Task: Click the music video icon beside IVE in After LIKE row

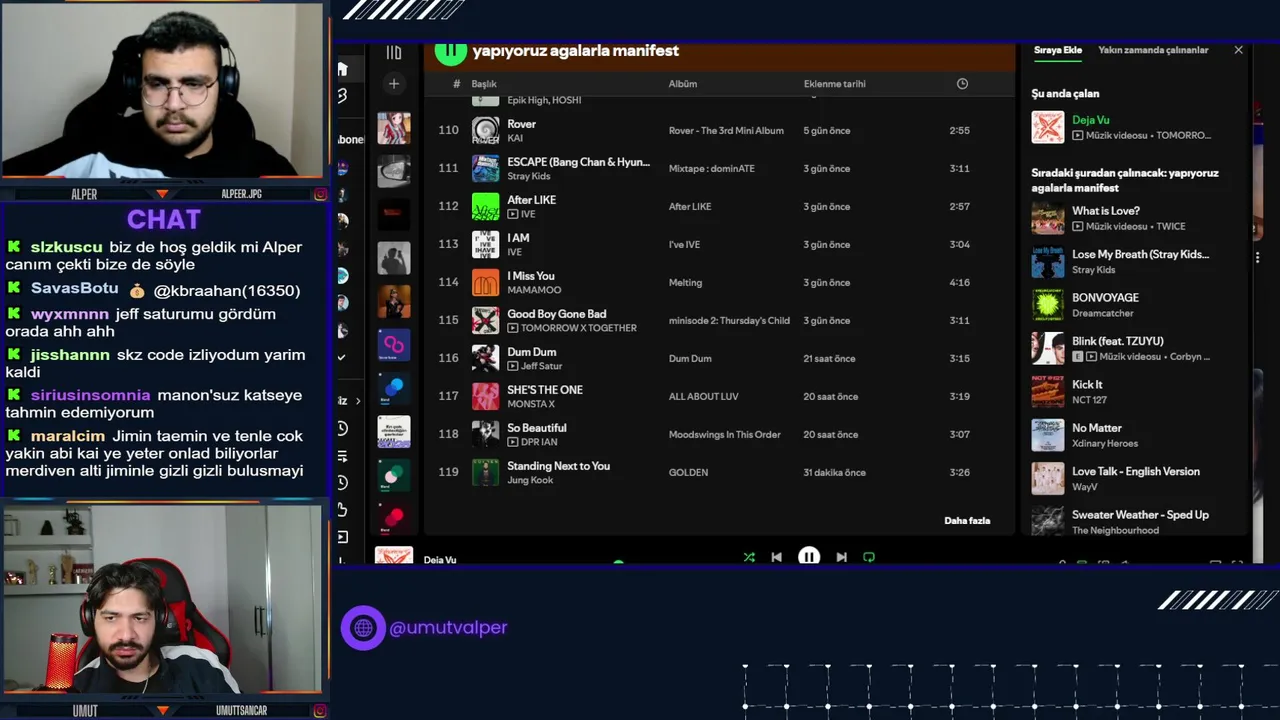Action: (x=513, y=214)
